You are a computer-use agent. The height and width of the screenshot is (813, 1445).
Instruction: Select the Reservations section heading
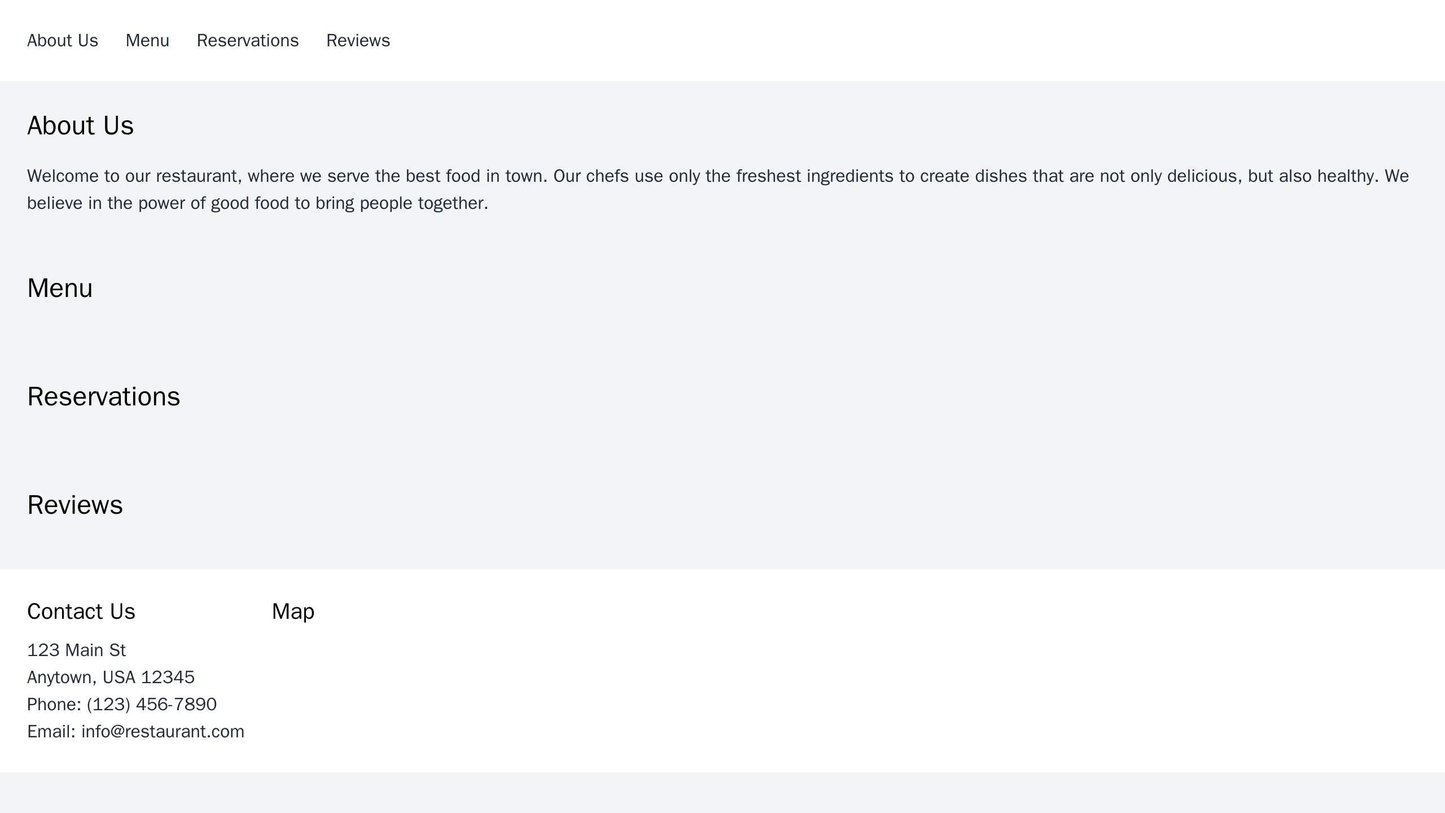pyautogui.click(x=103, y=397)
